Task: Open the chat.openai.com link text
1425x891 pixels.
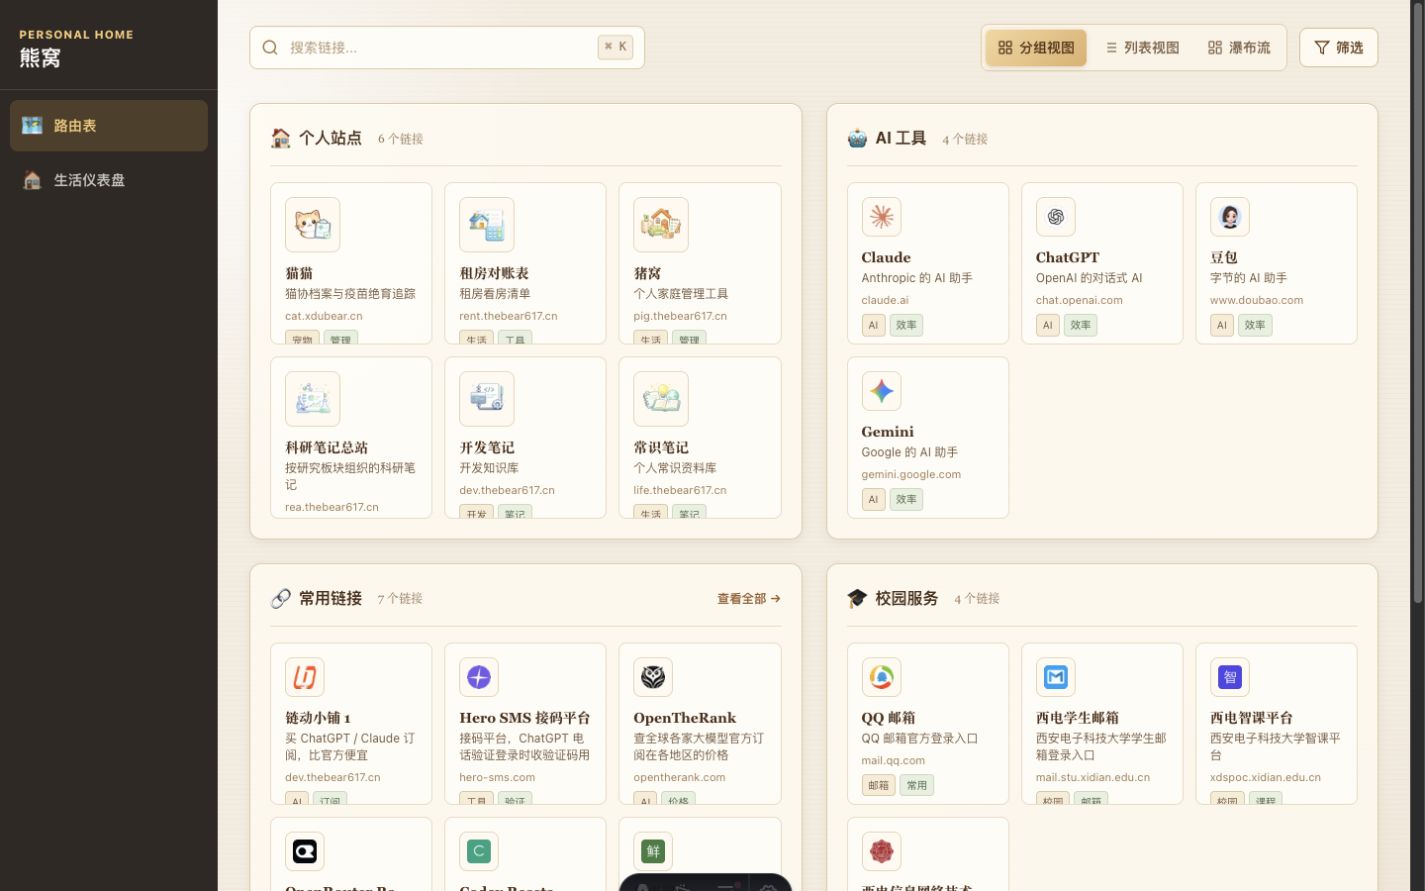Action: (x=1079, y=300)
